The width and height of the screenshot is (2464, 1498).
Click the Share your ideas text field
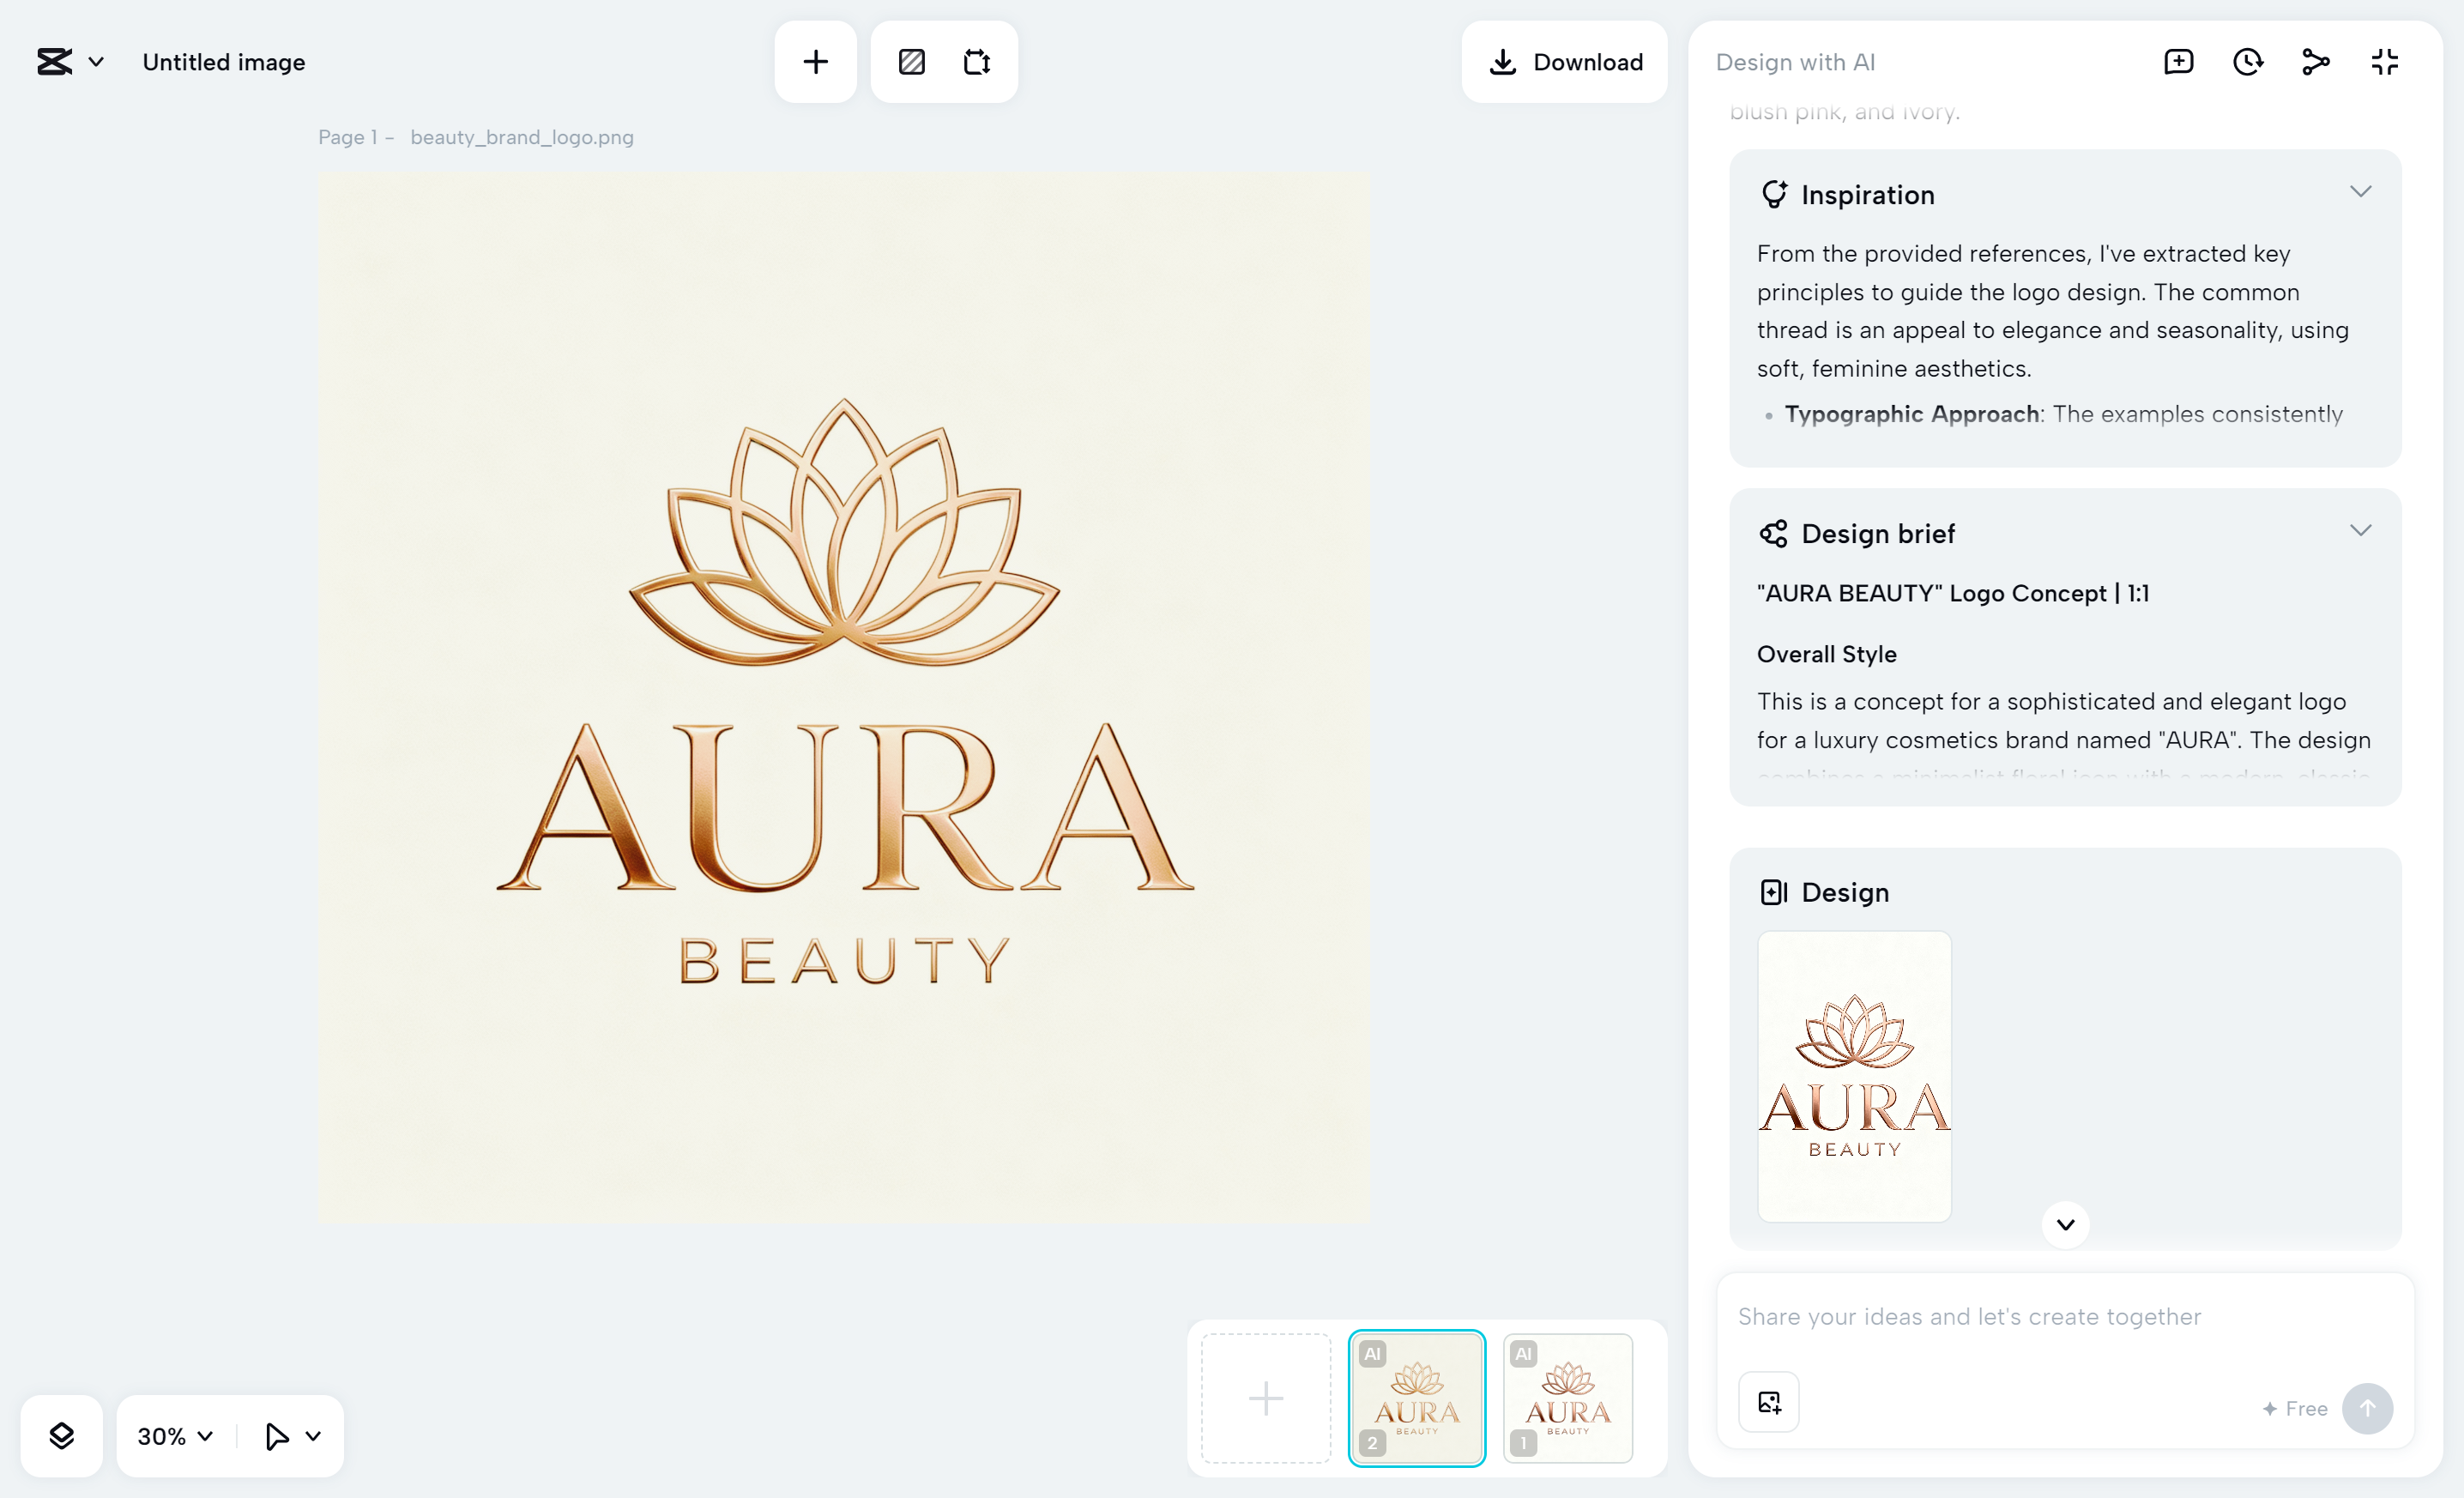click(x=2064, y=1316)
